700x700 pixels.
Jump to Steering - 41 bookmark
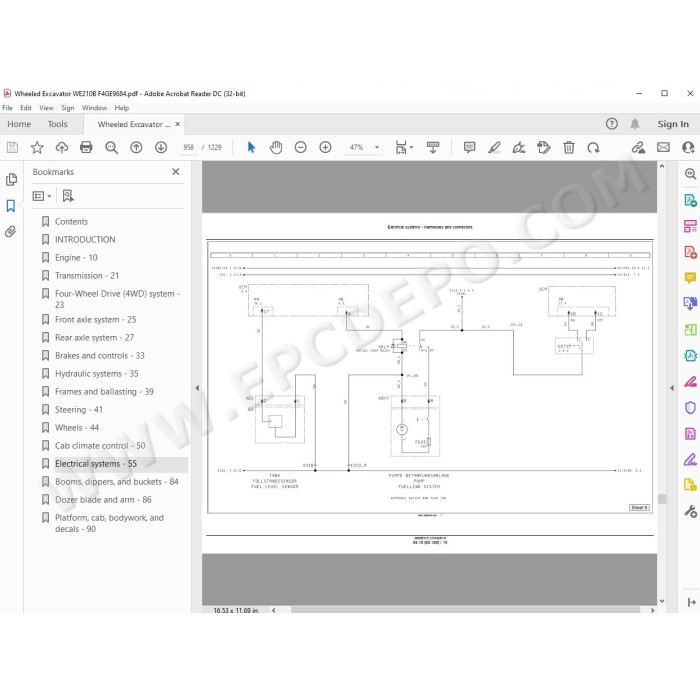(x=79, y=409)
